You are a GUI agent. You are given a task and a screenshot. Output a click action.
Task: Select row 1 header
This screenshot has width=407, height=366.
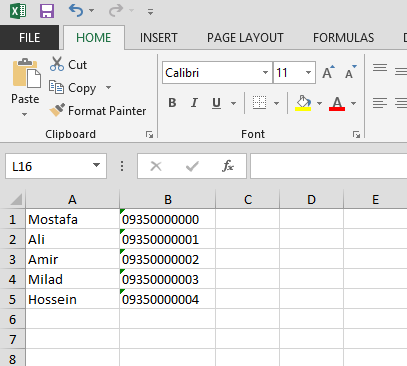[x=13, y=219]
